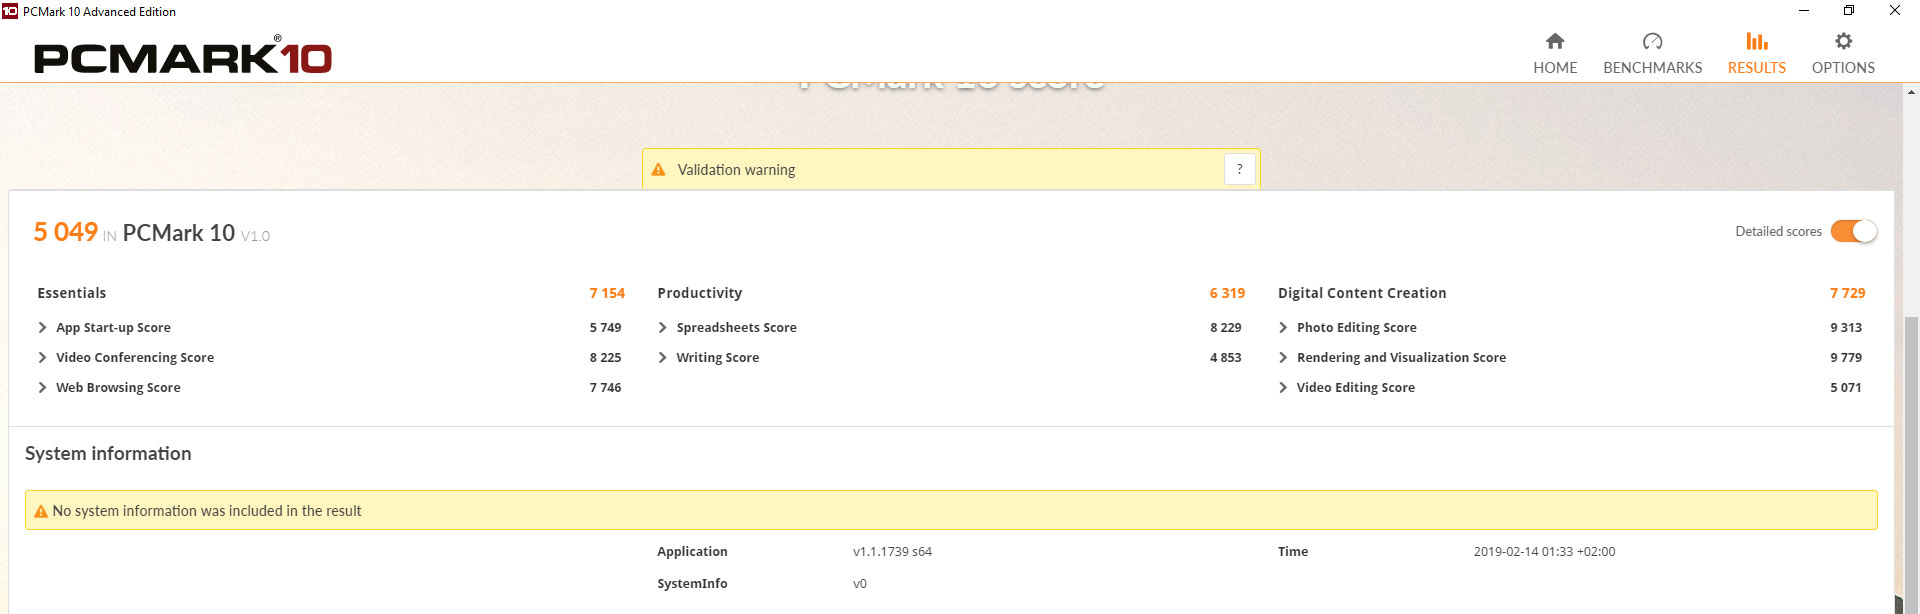Click the Digital Content Creation heading
1920x614 pixels.
click(x=1362, y=293)
